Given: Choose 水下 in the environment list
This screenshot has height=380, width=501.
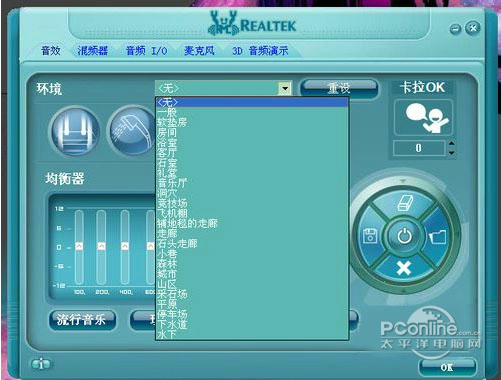Looking at the screenshot, I should pyautogui.click(x=252, y=334).
